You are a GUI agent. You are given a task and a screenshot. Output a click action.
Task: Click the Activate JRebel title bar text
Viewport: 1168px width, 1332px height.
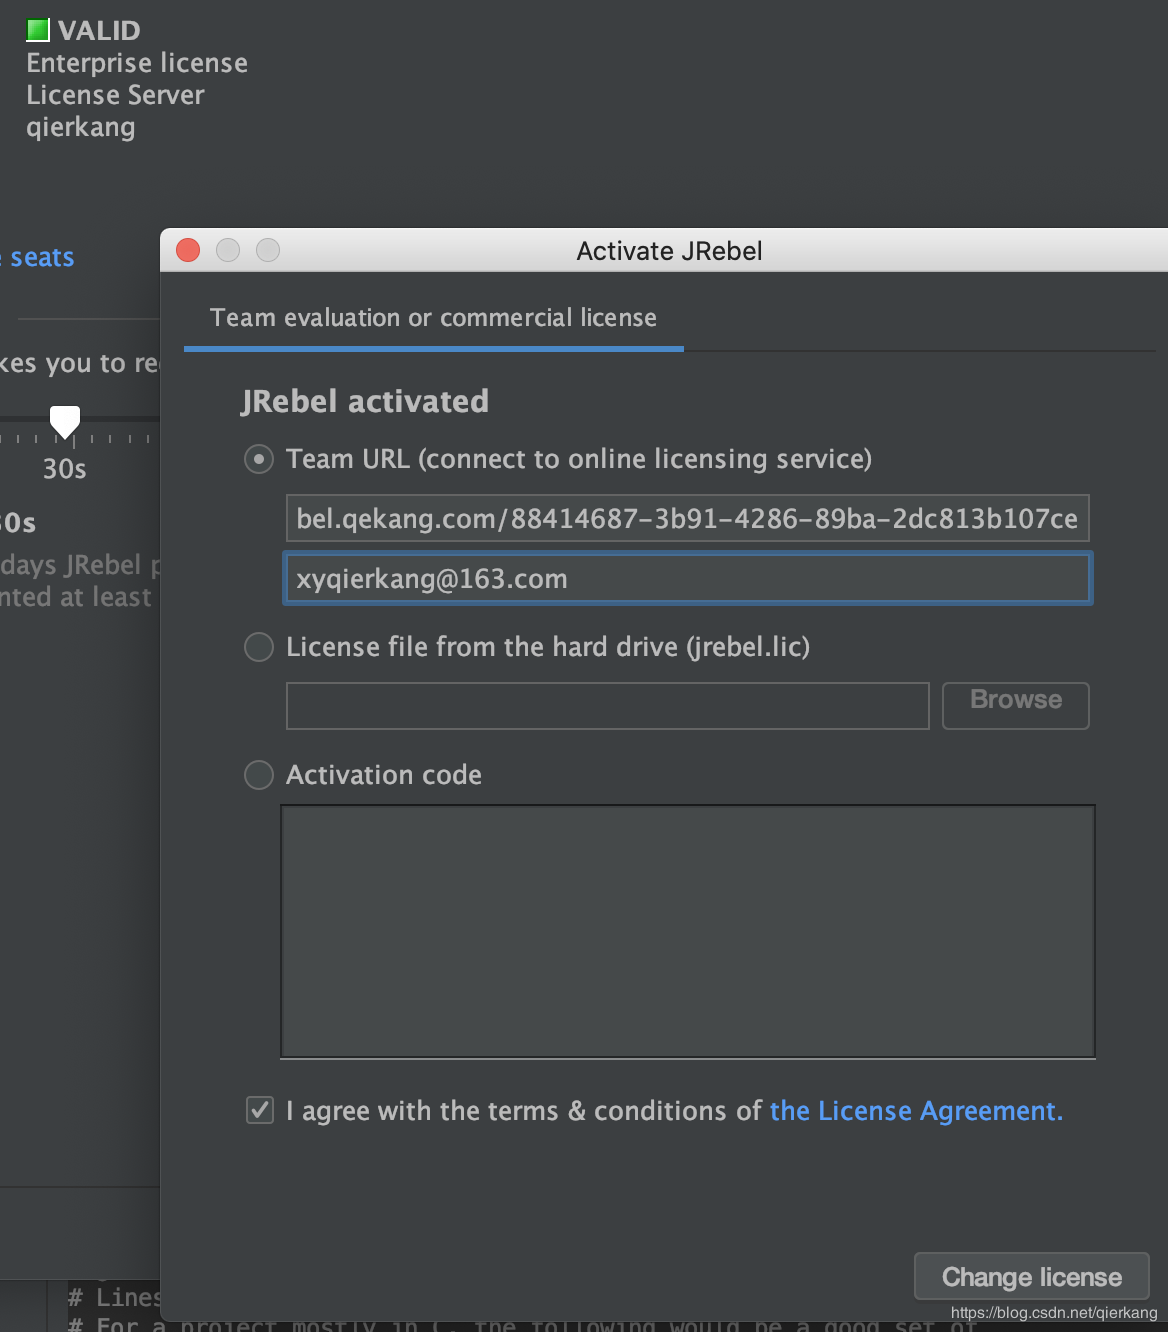(669, 251)
